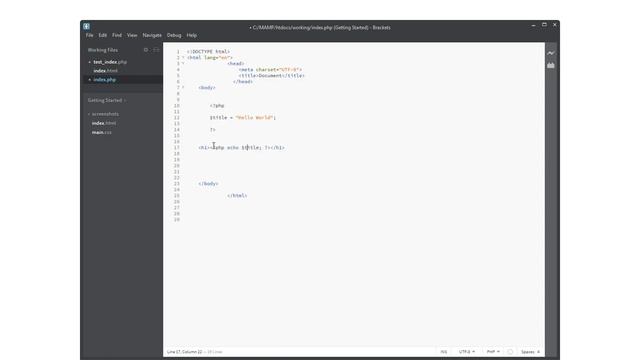Click the html lang="en" tag line
The width and height of the screenshot is (640, 360).
210,58
